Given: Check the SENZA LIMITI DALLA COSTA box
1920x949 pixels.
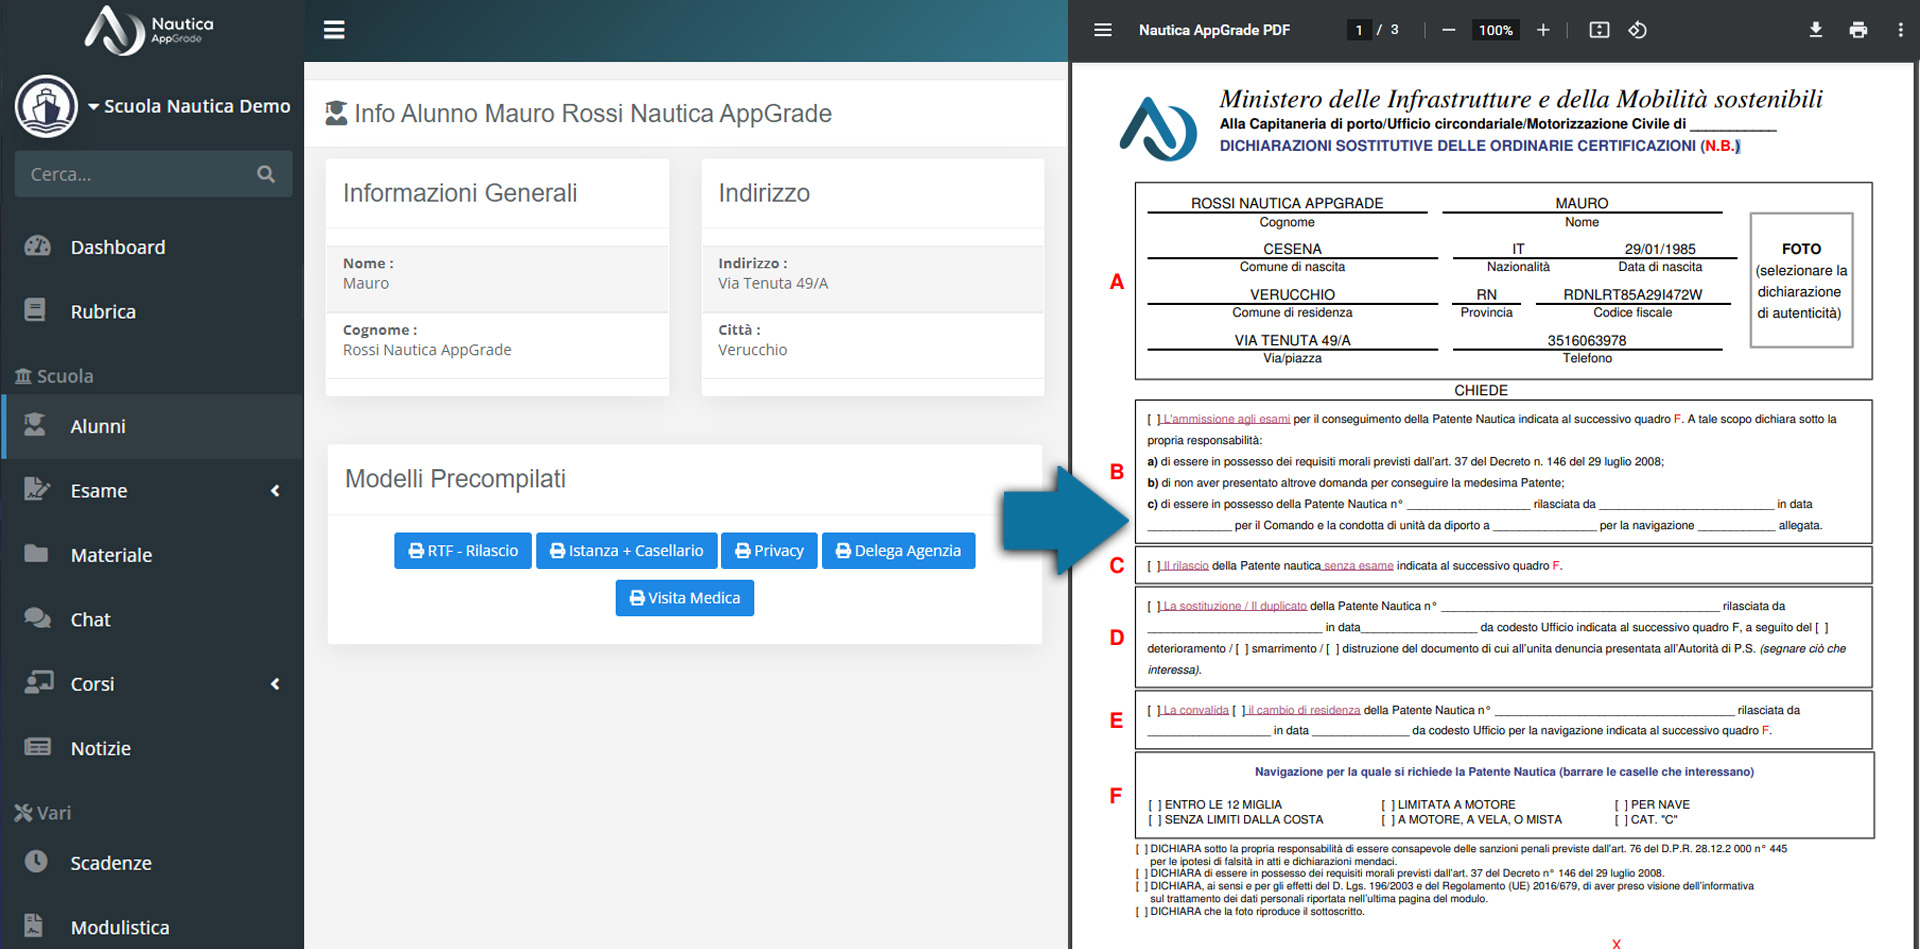Looking at the screenshot, I should click(x=1155, y=820).
